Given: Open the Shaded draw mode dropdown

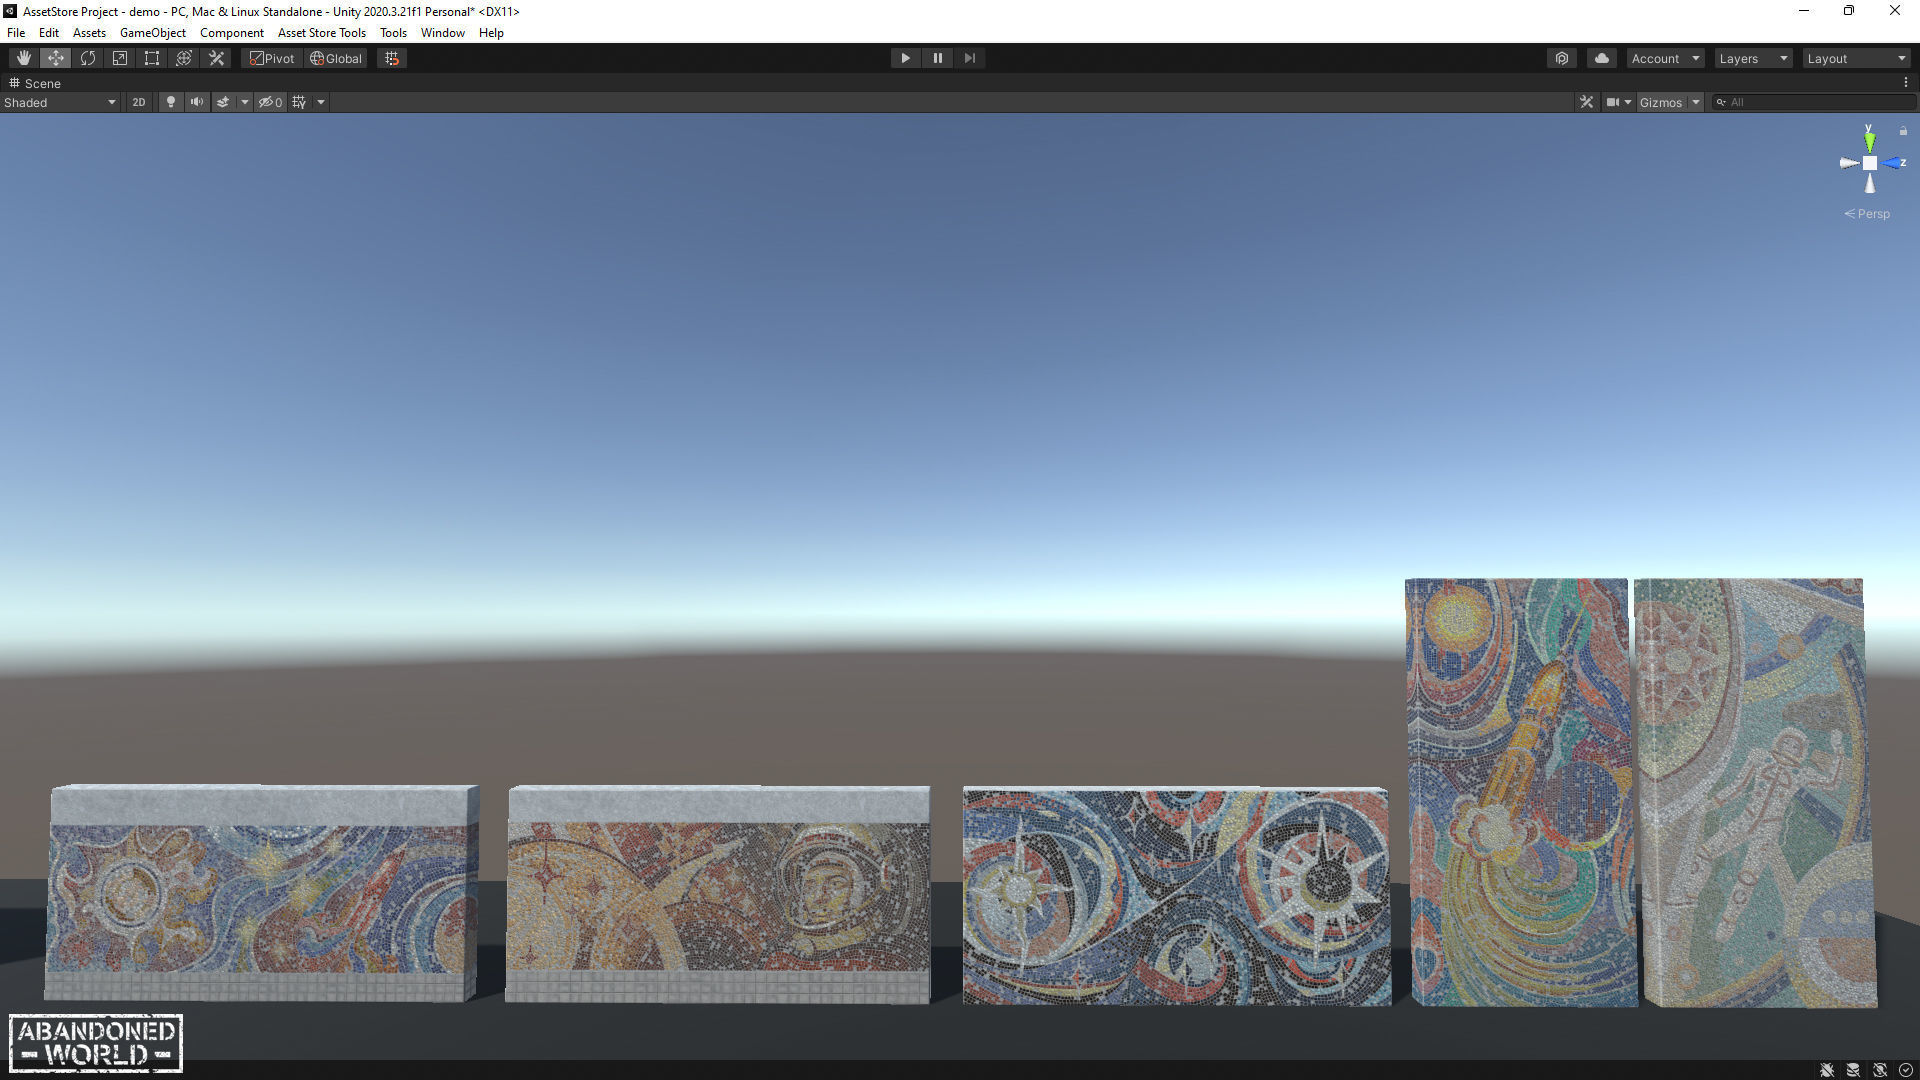Looking at the screenshot, I should [60, 102].
